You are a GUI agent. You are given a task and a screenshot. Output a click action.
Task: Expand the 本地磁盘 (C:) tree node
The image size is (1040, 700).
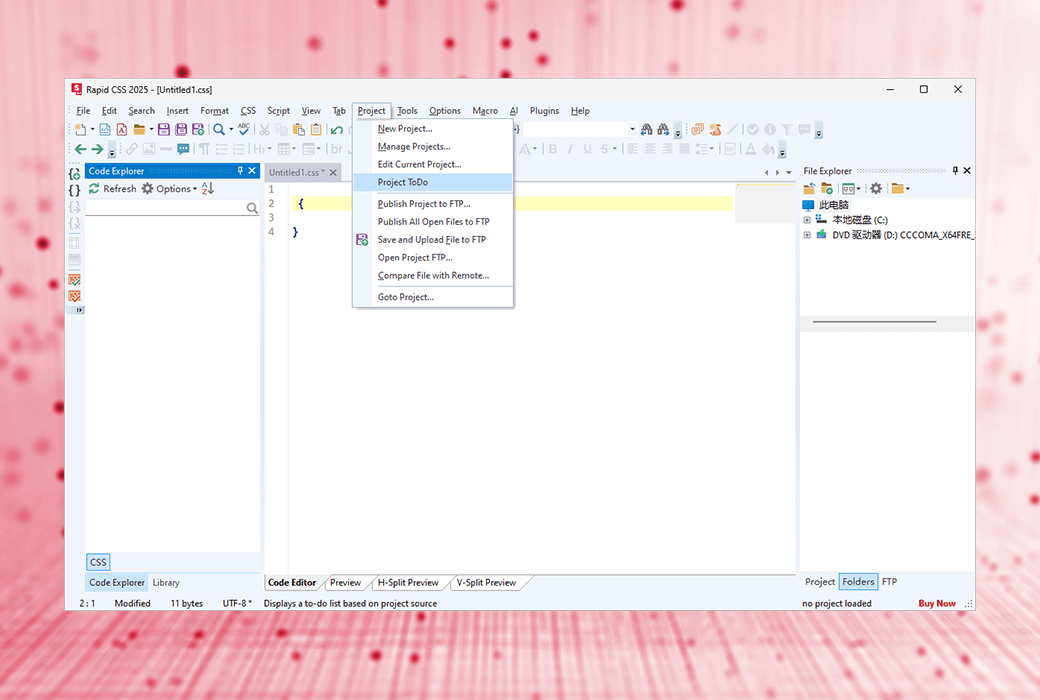pos(807,220)
